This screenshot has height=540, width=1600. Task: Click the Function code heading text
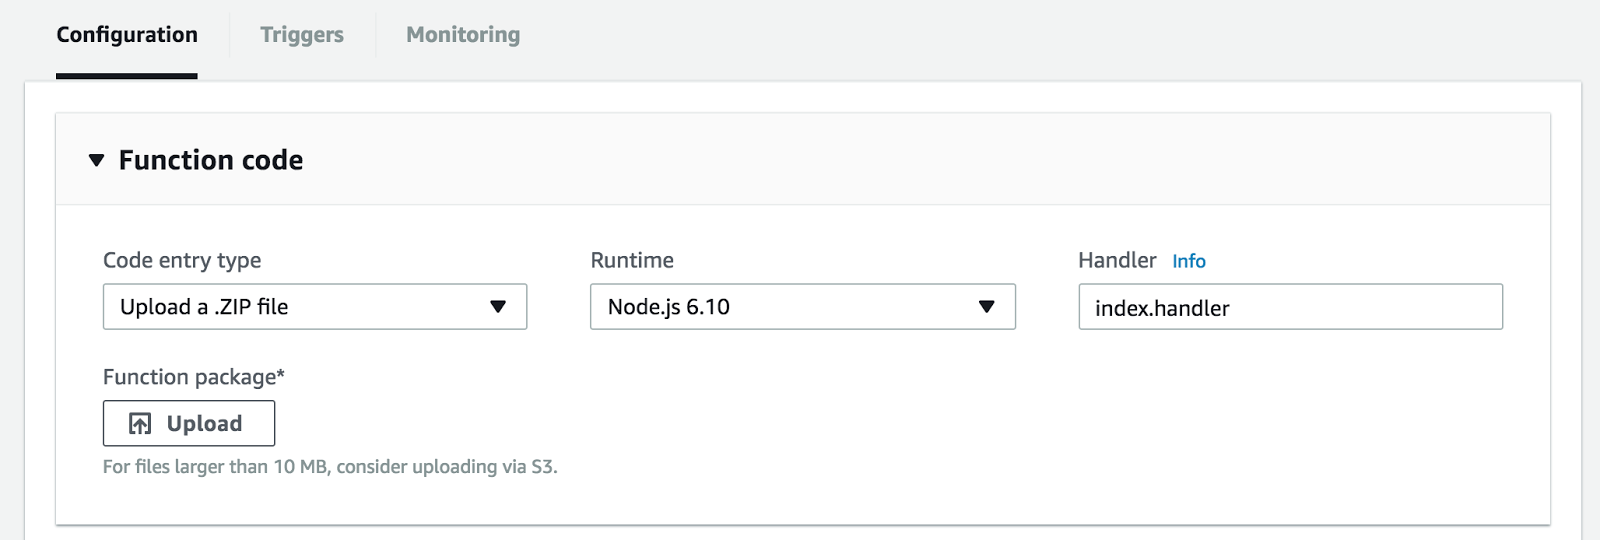coord(211,160)
